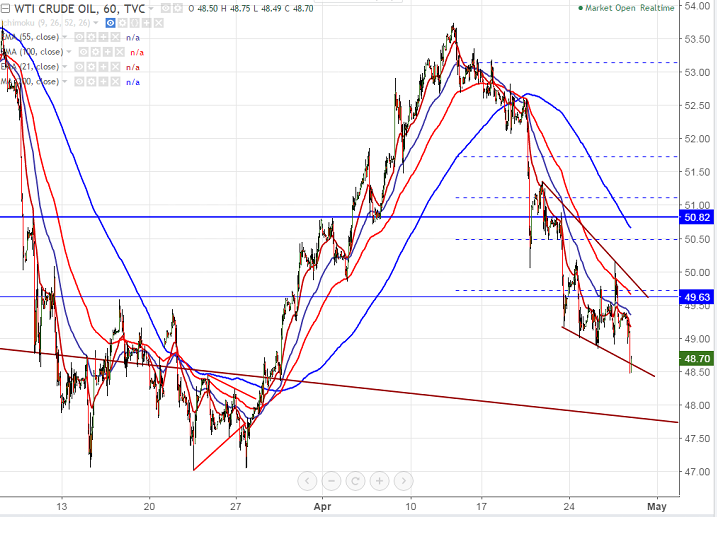Click the Apr label on the time axis

322,506
